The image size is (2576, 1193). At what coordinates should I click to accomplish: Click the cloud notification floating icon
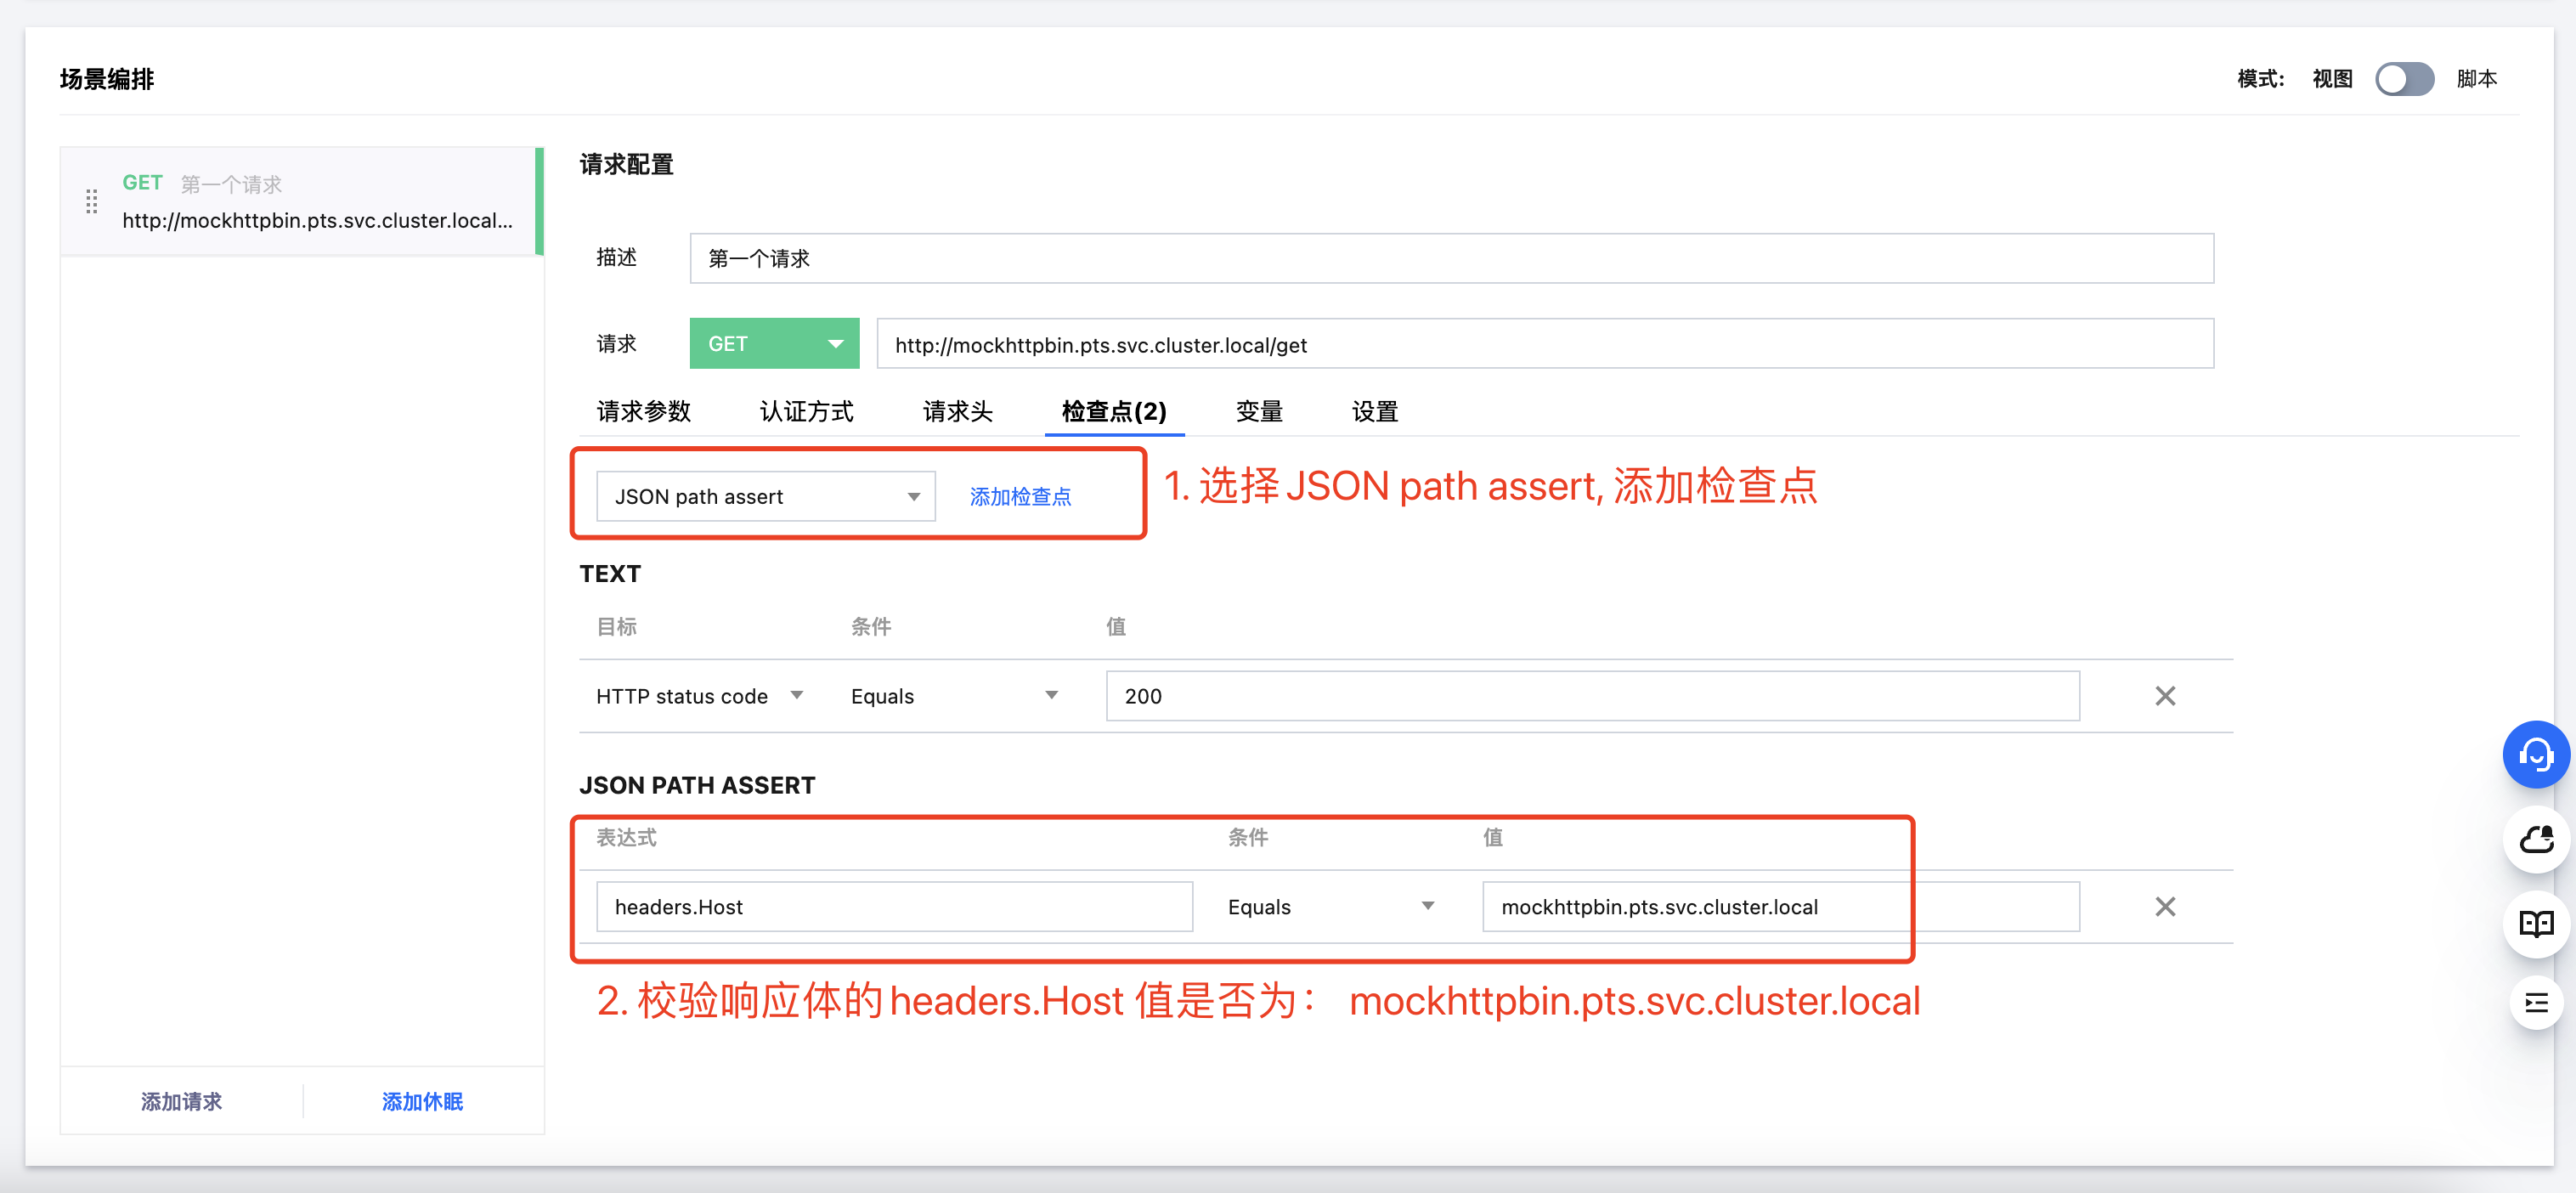tap(2535, 839)
